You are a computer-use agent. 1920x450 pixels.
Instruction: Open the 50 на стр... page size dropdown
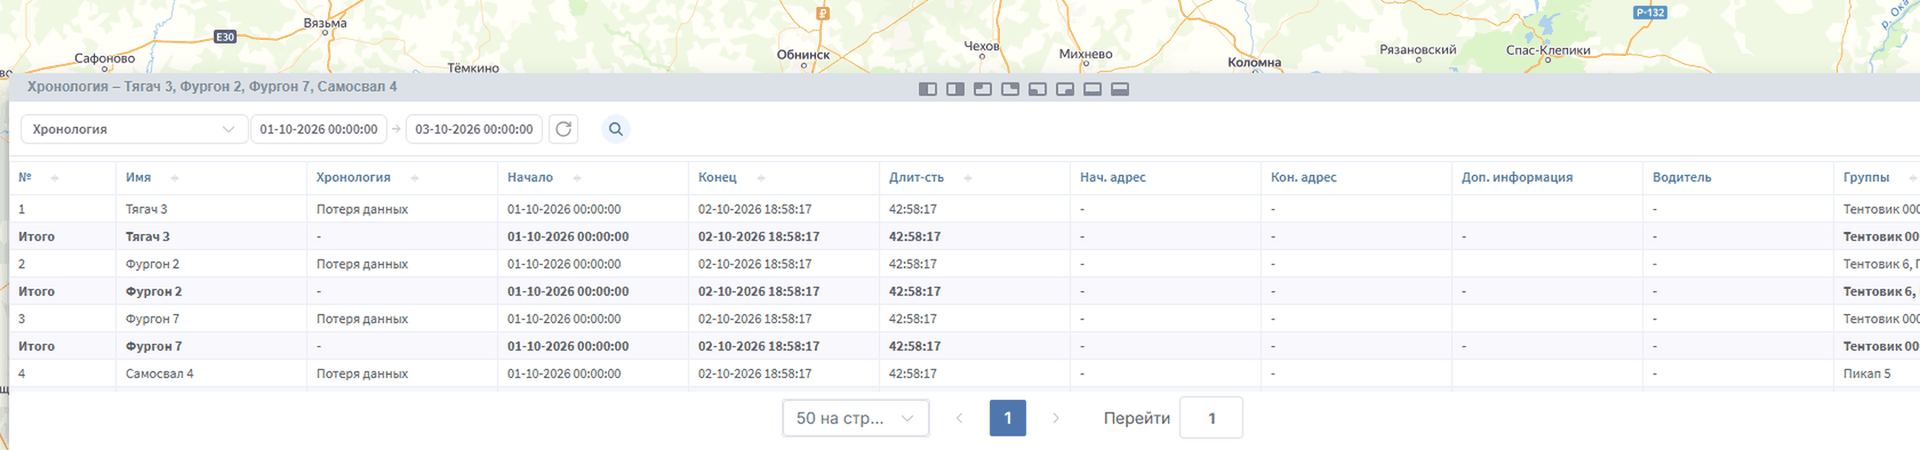tap(856, 418)
